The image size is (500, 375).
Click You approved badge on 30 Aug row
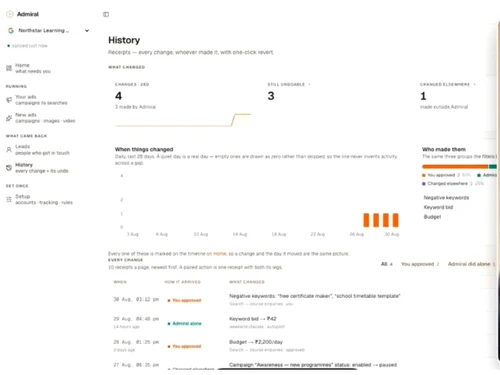tap(184, 300)
